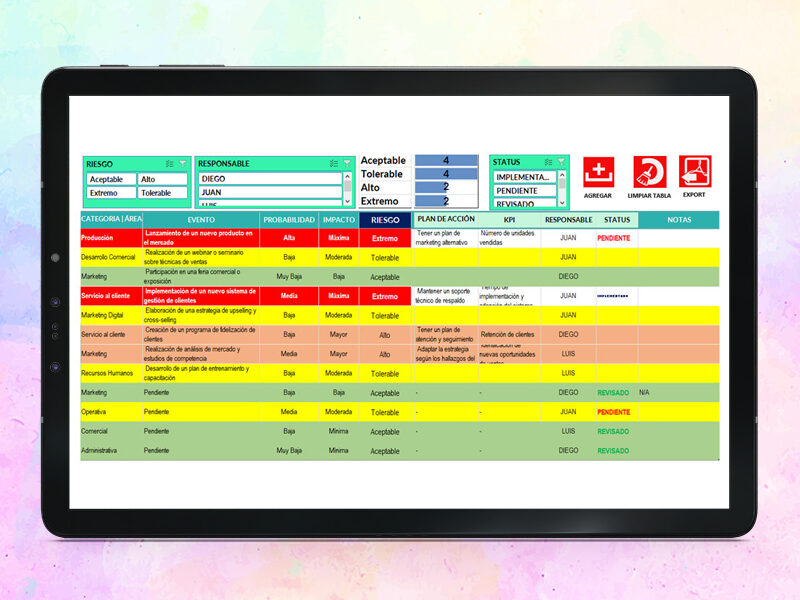Filter RIESGO slicer by Alto
The image size is (800, 600).
click(x=163, y=179)
